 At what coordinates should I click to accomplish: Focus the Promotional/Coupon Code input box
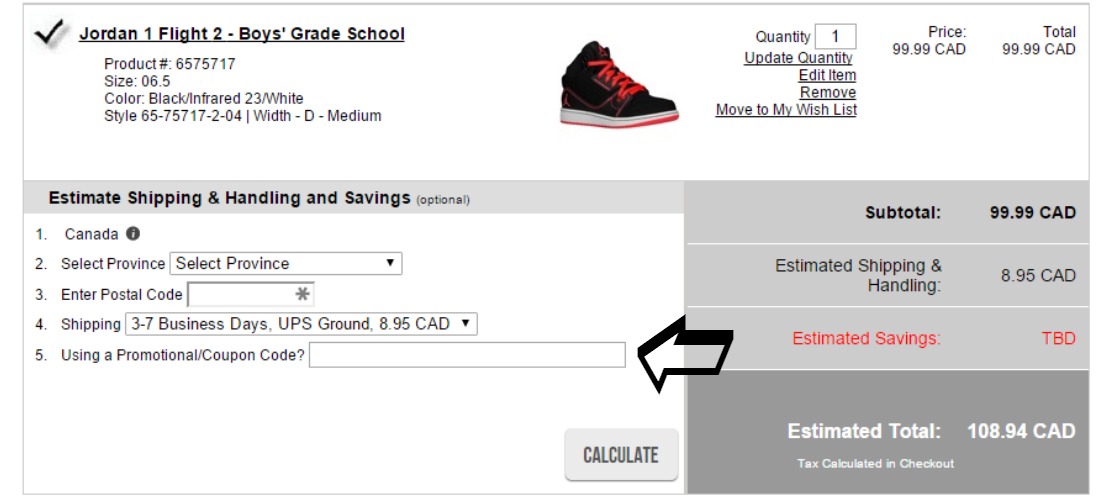click(x=467, y=355)
